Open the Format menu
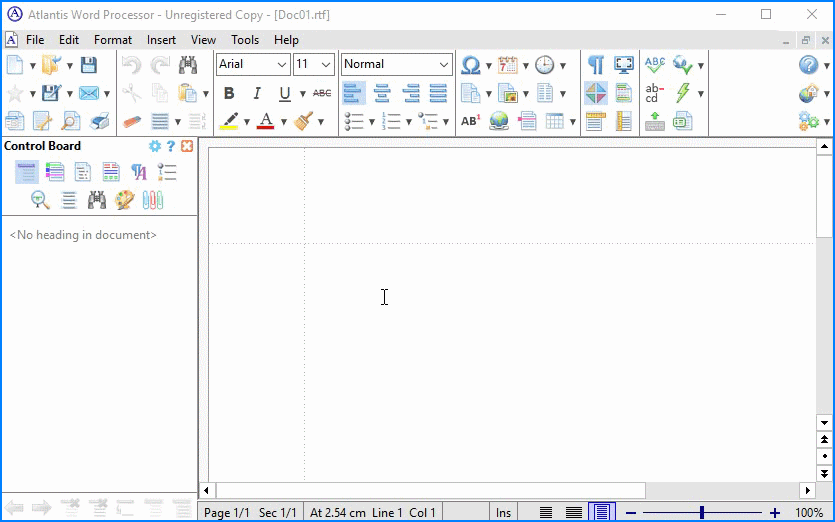The height and width of the screenshot is (522, 835). [113, 40]
